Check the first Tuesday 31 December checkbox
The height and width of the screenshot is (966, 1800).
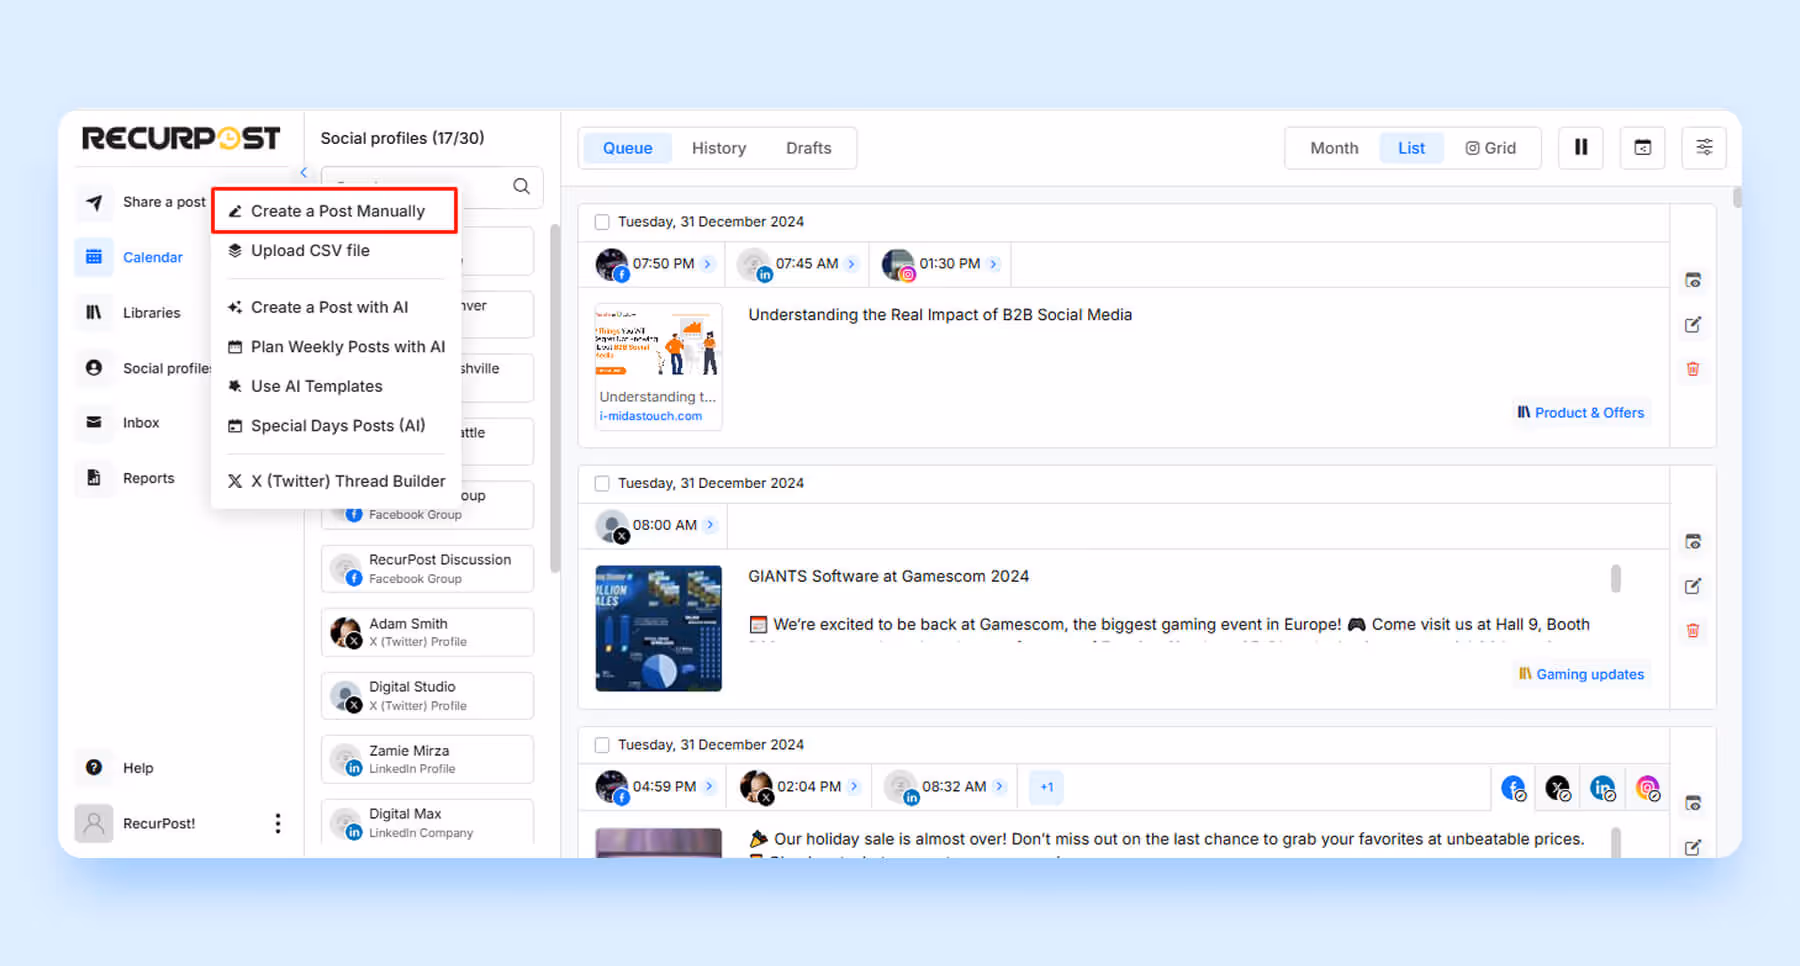click(x=602, y=221)
